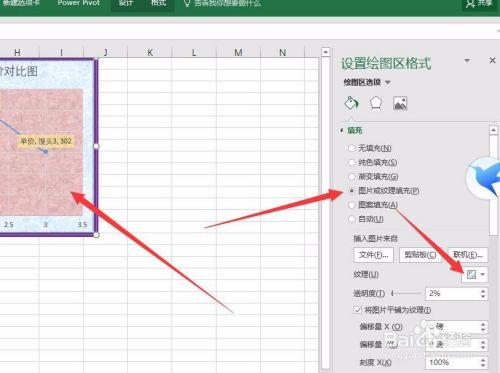Select column header H
This screenshot has width=500, height=373.
pyautogui.click(x=17, y=52)
